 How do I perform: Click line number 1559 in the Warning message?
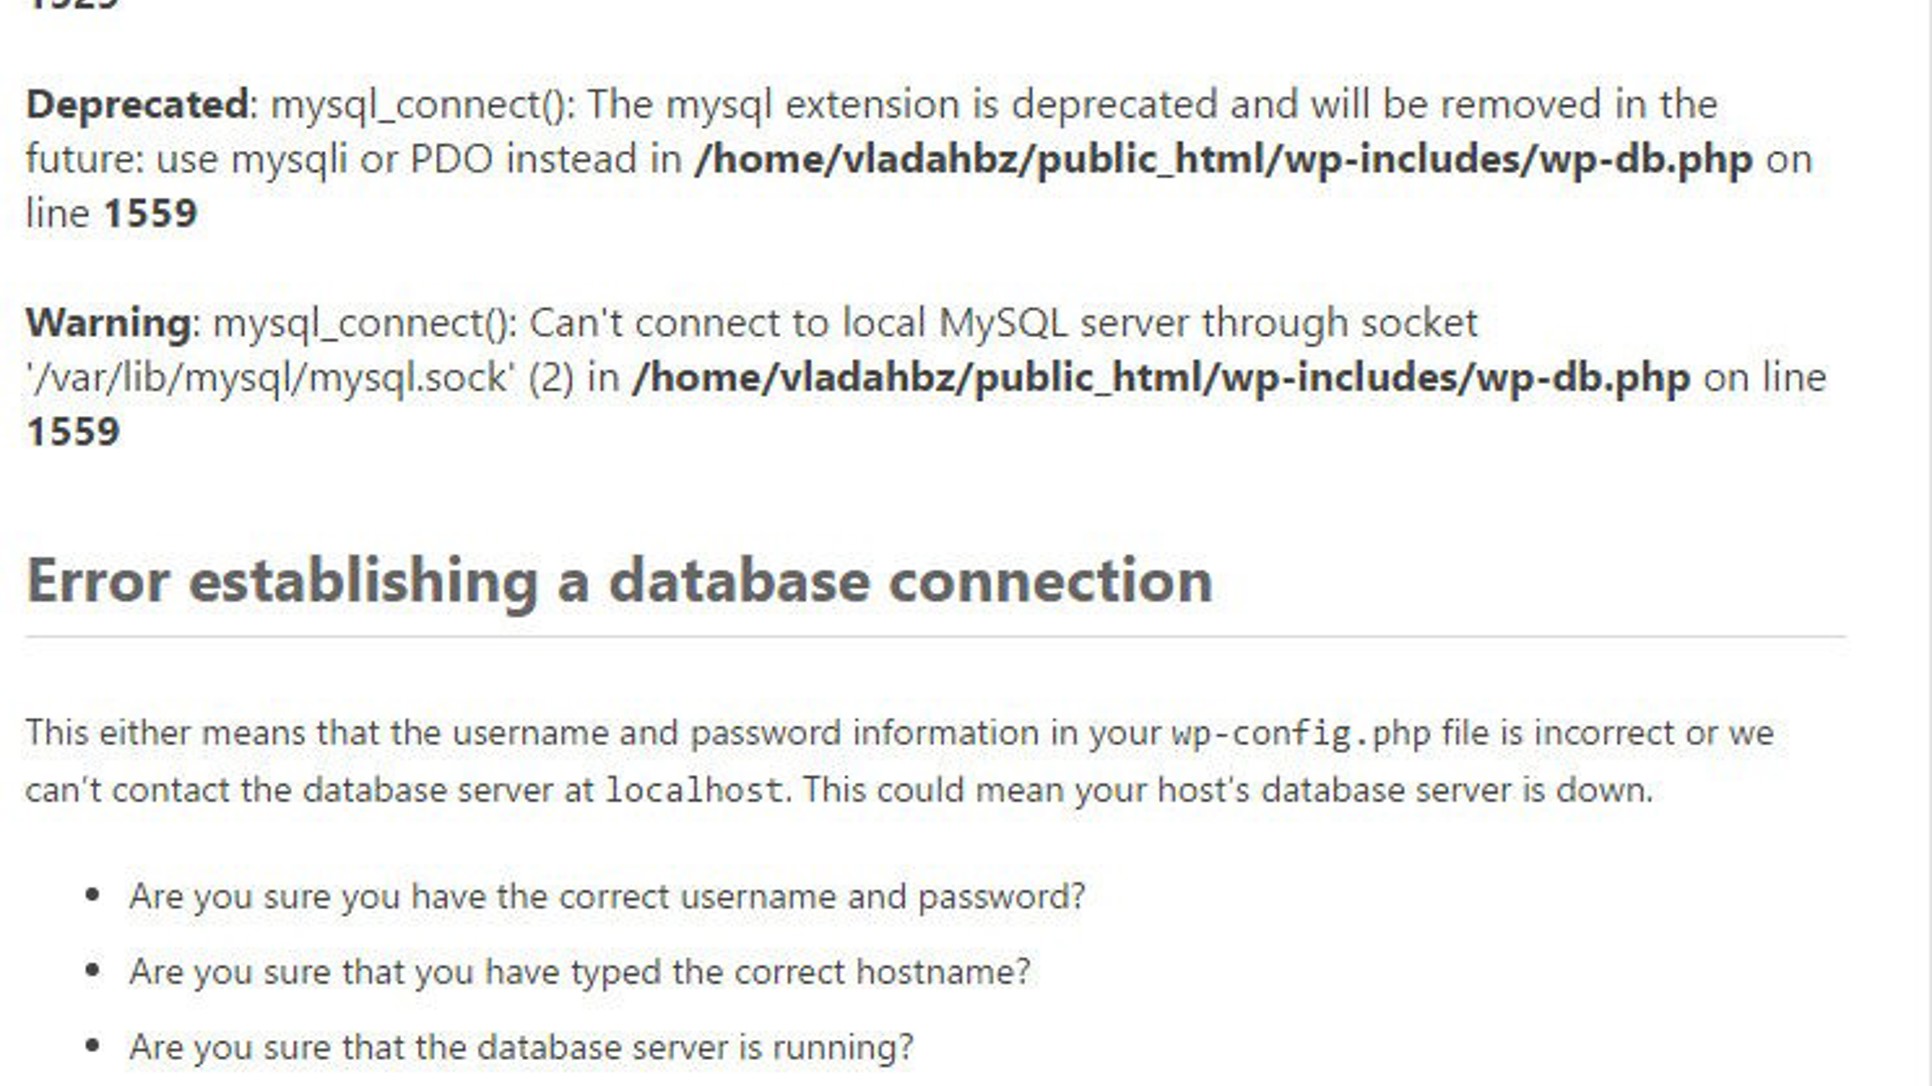pos(73,432)
